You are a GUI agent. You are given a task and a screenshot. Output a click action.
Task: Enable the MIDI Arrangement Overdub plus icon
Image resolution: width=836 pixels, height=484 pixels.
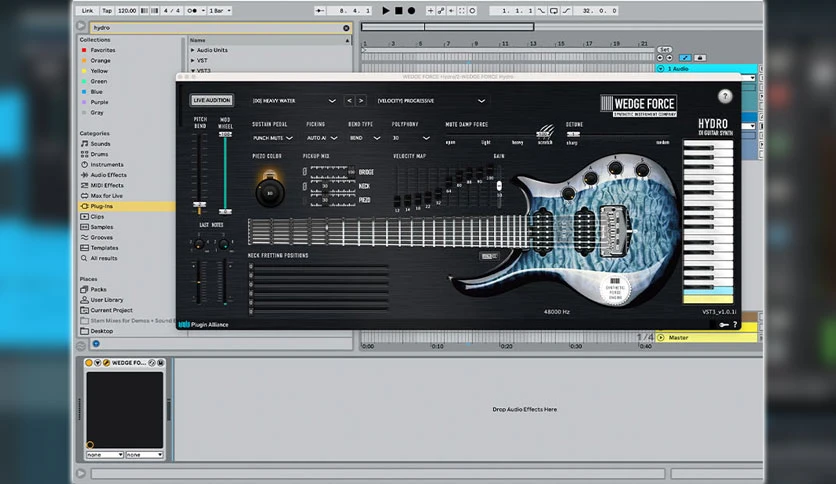pos(430,11)
